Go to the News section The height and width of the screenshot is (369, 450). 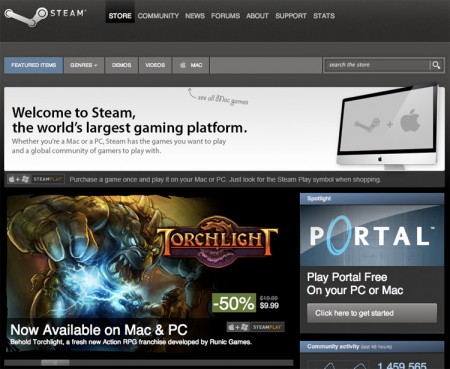click(x=195, y=16)
